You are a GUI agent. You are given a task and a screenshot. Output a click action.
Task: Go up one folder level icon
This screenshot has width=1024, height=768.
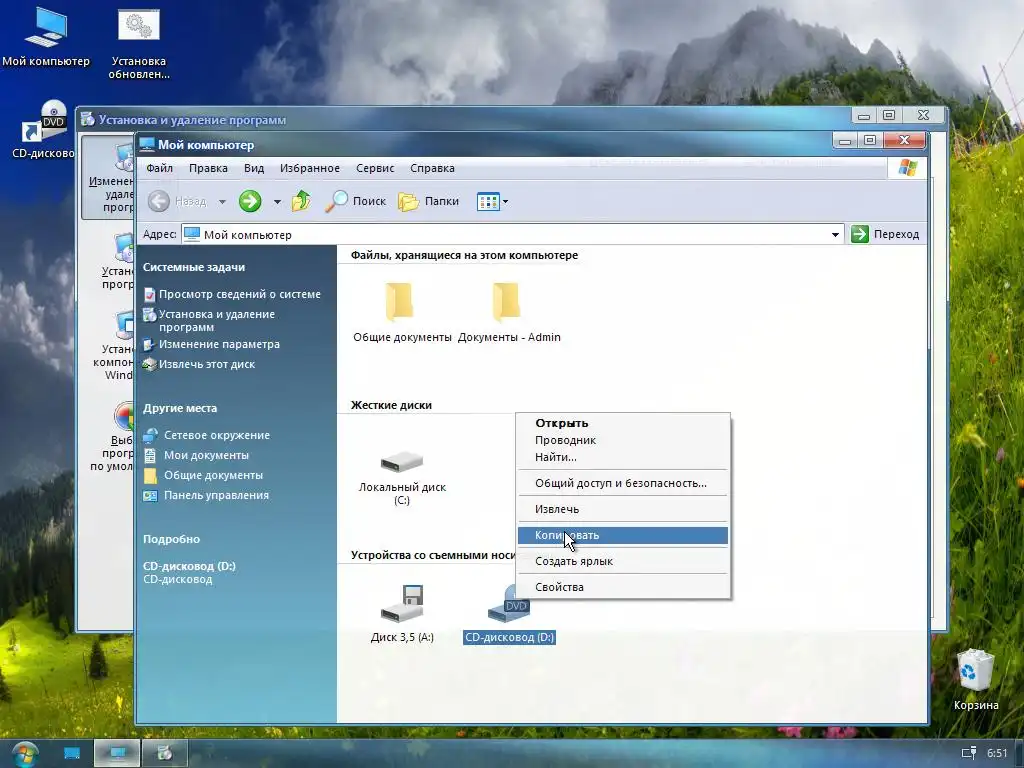coord(301,201)
